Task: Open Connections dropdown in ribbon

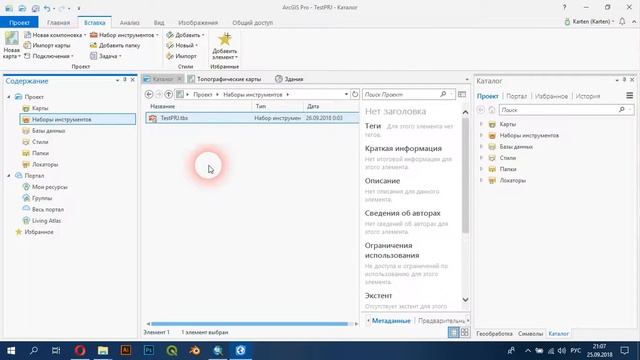Action: pyautogui.click(x=49, y=56)
